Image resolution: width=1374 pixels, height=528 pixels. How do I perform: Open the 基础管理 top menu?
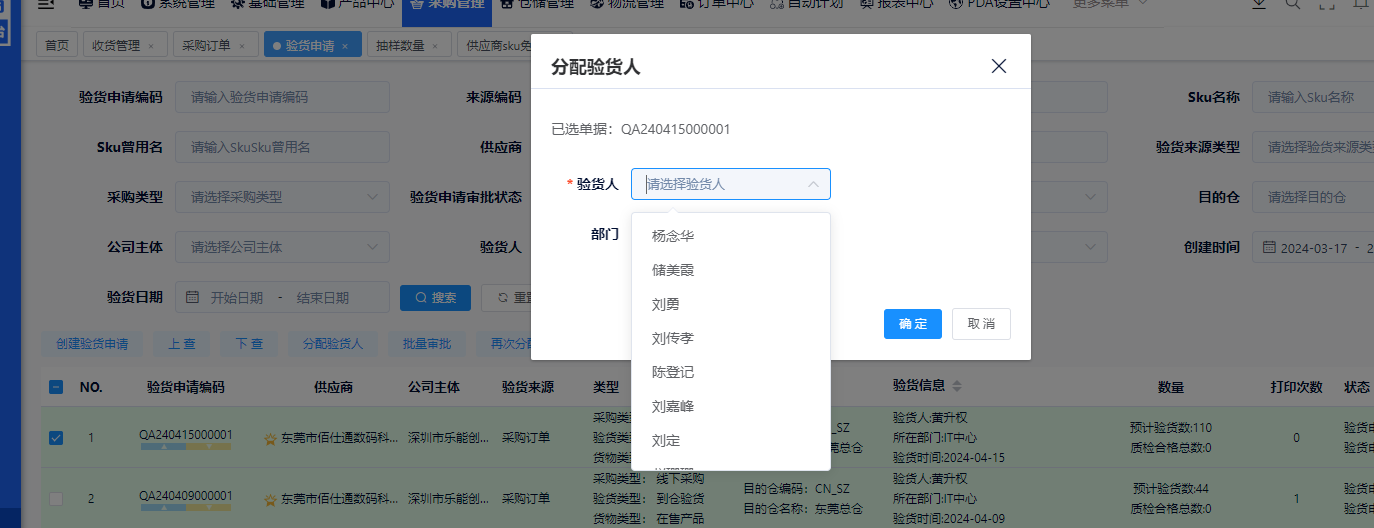266,4
